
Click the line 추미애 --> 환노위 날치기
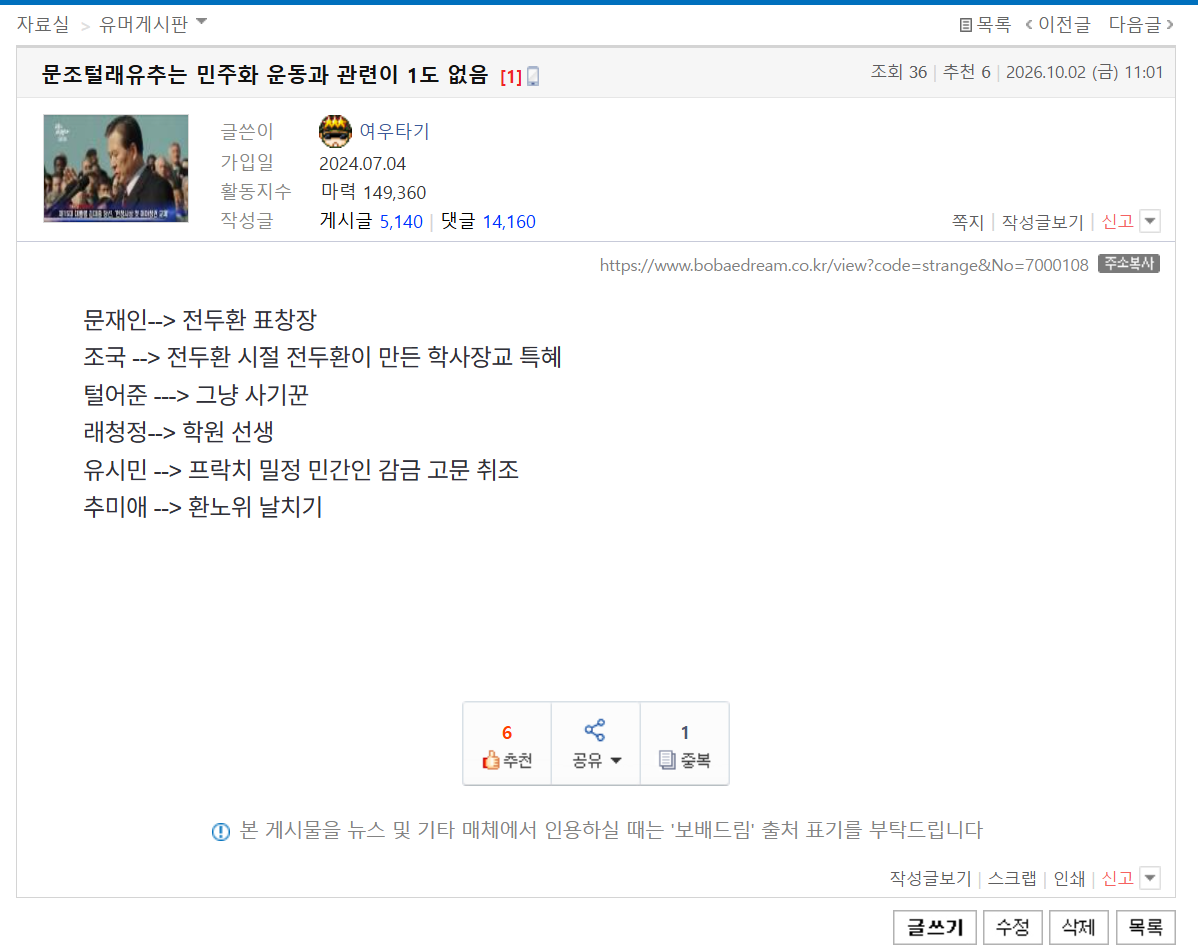[x=202, y=506]
